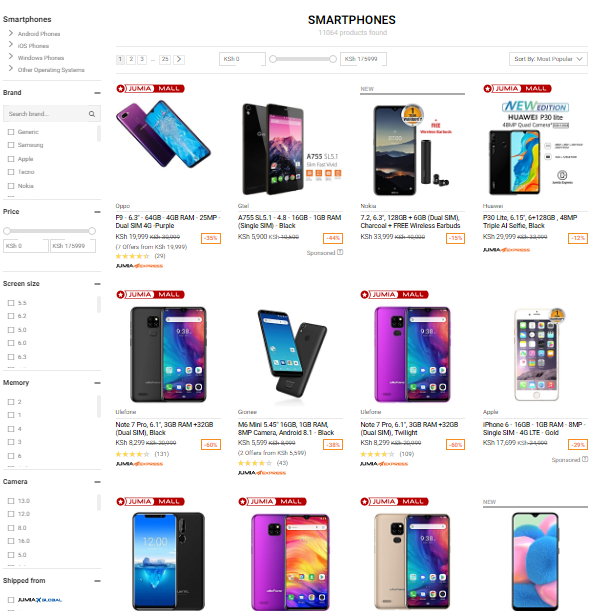Open iOS Phones category link
This screenshot has height=611, width=606.
33,46
